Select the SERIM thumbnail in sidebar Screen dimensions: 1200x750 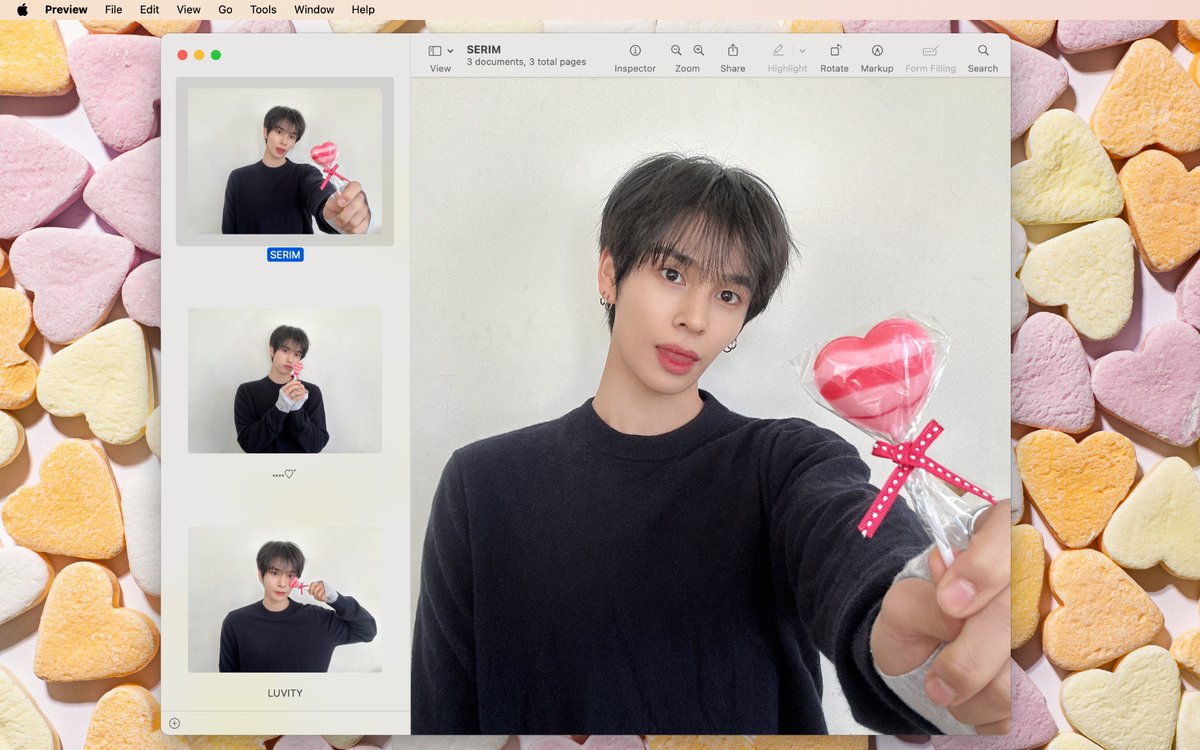pyautogui.click(x=285, y=161)
